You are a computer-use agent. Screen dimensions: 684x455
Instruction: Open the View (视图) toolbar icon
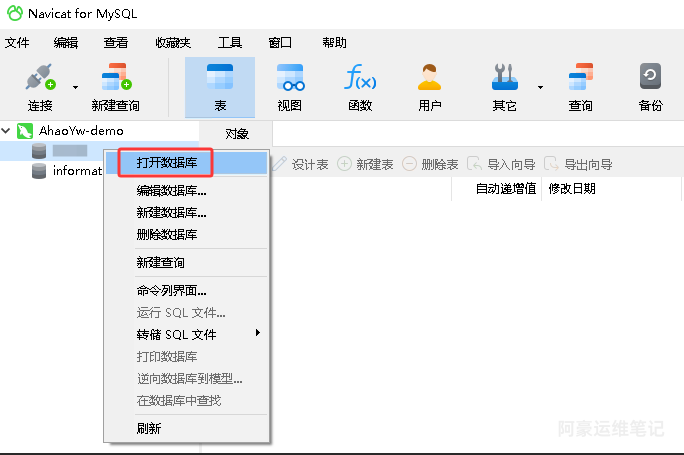pos(290,77)
